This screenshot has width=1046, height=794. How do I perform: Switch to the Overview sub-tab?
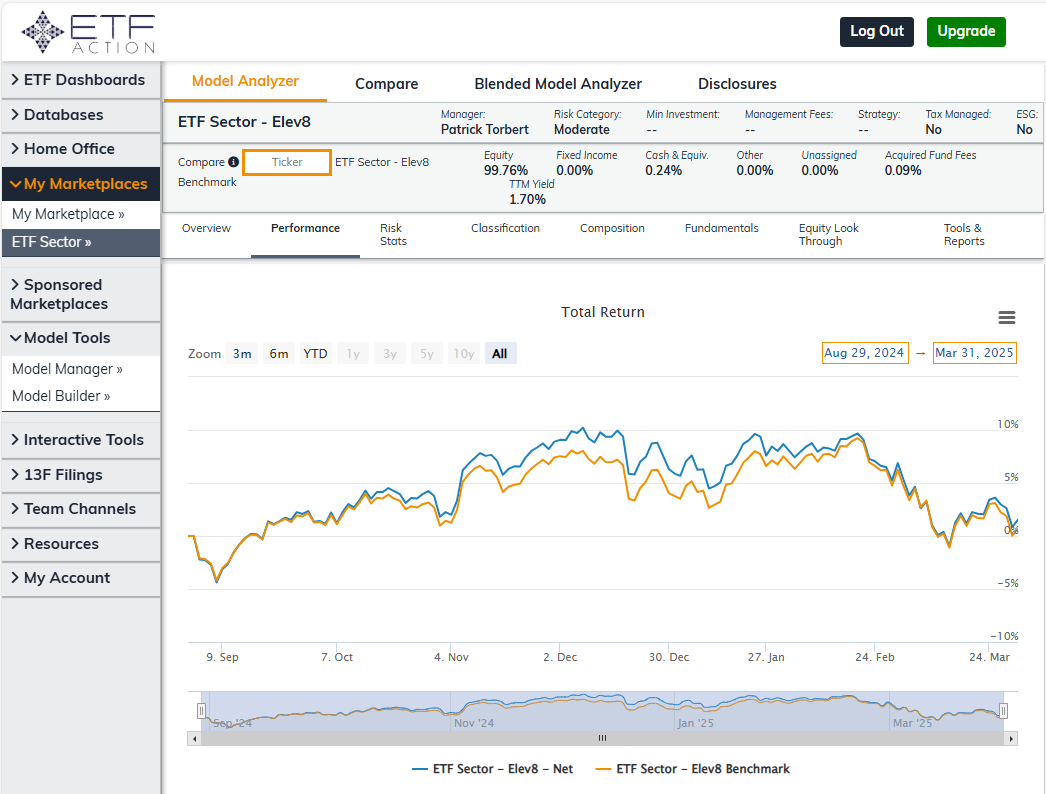click(206, 228)
